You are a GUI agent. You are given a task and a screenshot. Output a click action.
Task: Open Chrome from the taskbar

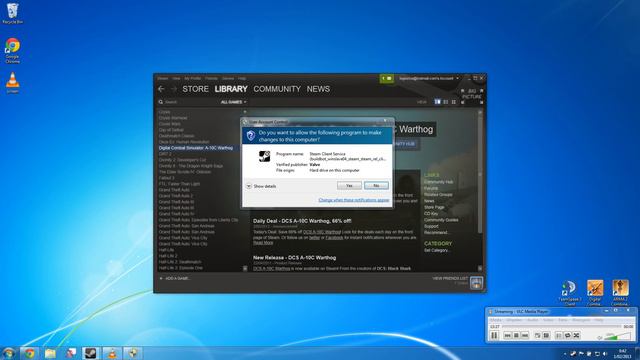(30, 353)
